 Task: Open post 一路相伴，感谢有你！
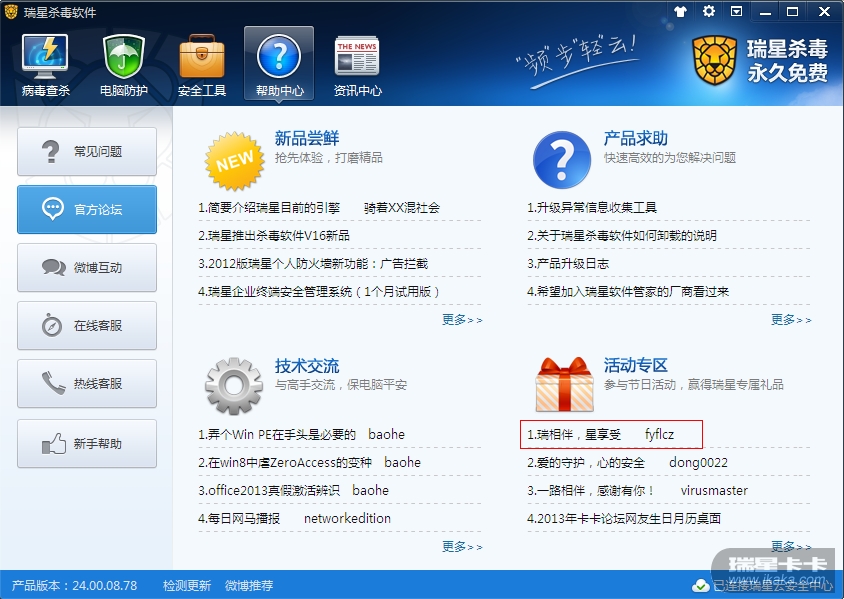[592, 490]
